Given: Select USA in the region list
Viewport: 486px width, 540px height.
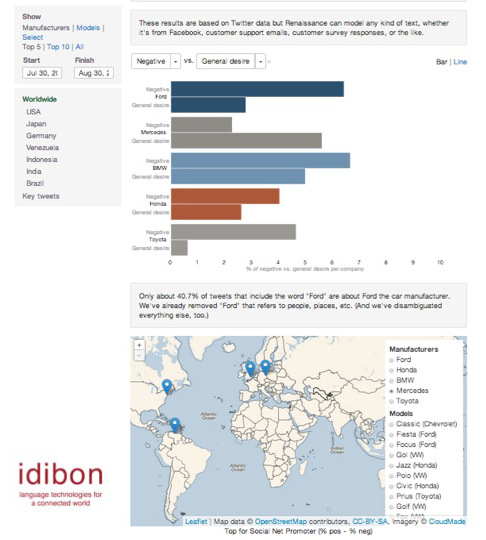Looking at the screenshot, I should pyautogui.click(x=33, y=112).
